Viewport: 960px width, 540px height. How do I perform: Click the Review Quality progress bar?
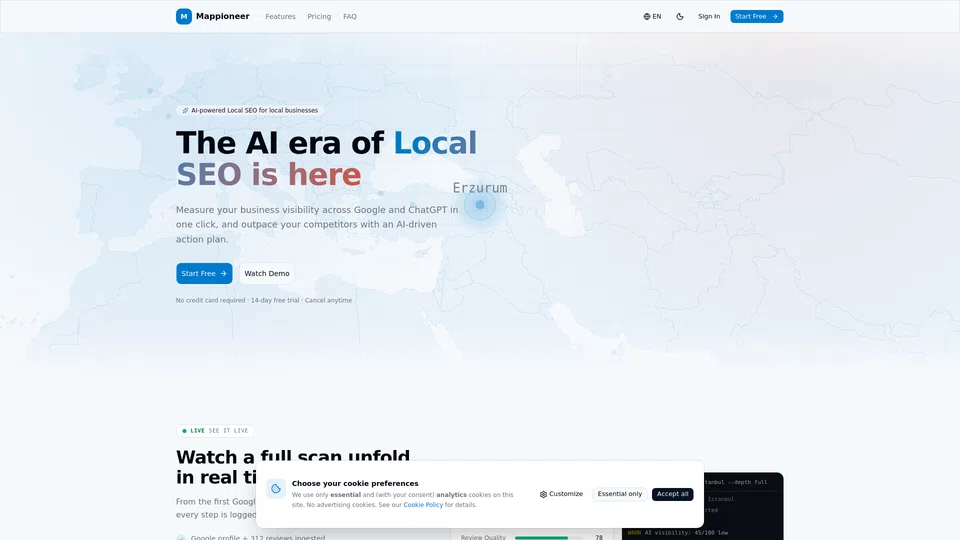tap(549, 538)
